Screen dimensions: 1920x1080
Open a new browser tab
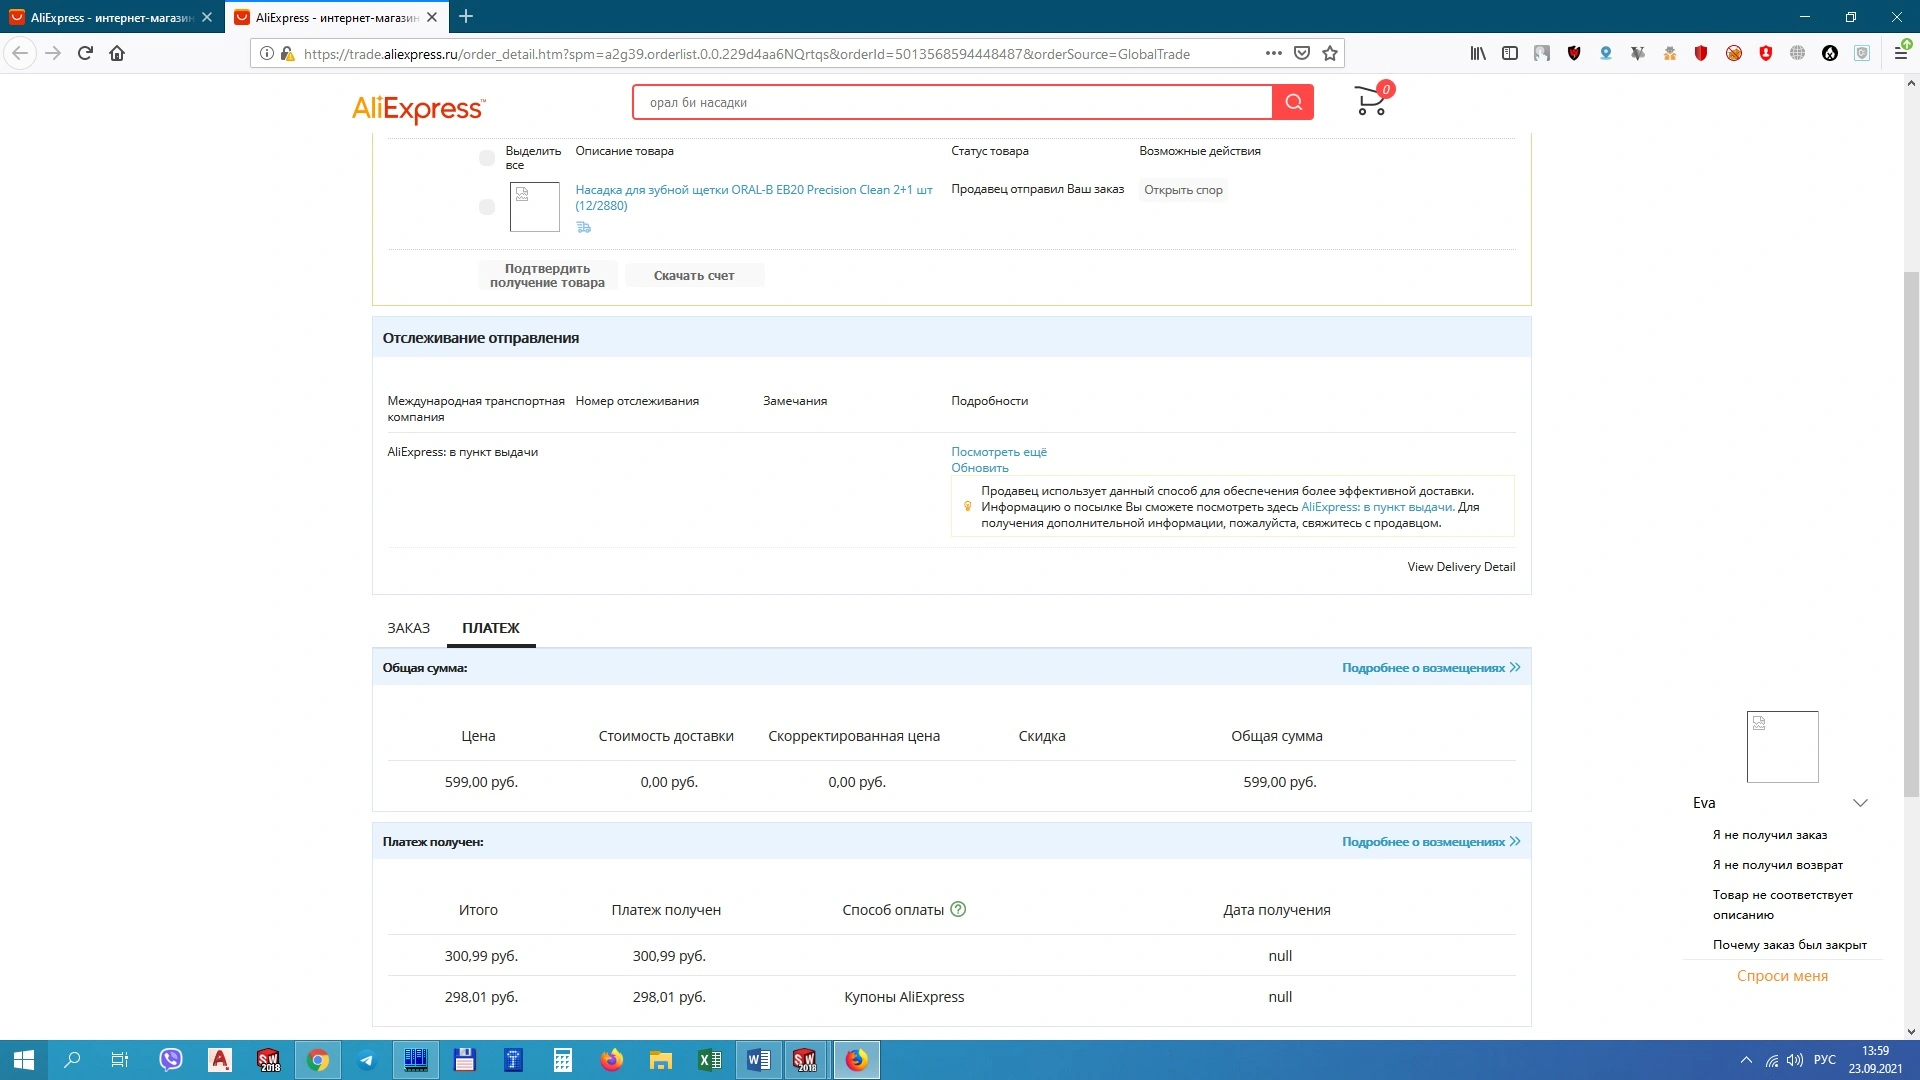point(466,16)
